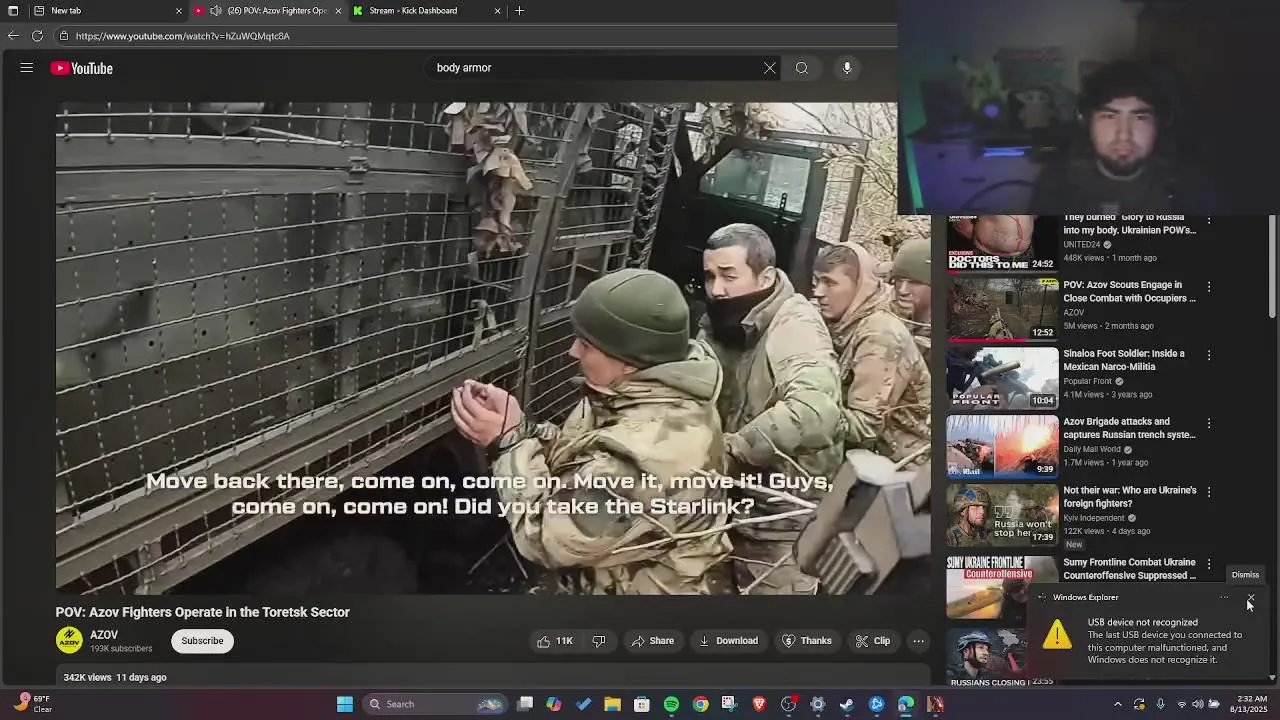Open 'Azov Brigade attacks and captures' video title

click(x=1129, y=428)
